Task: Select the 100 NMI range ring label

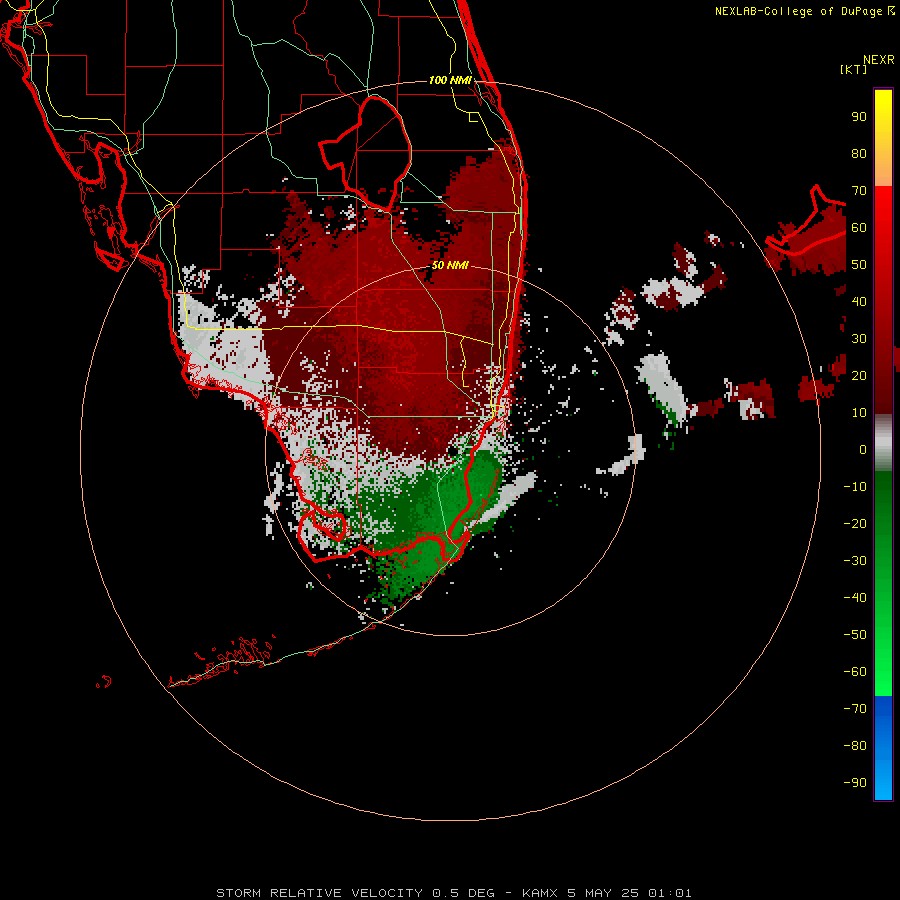Action: (450, 80)
